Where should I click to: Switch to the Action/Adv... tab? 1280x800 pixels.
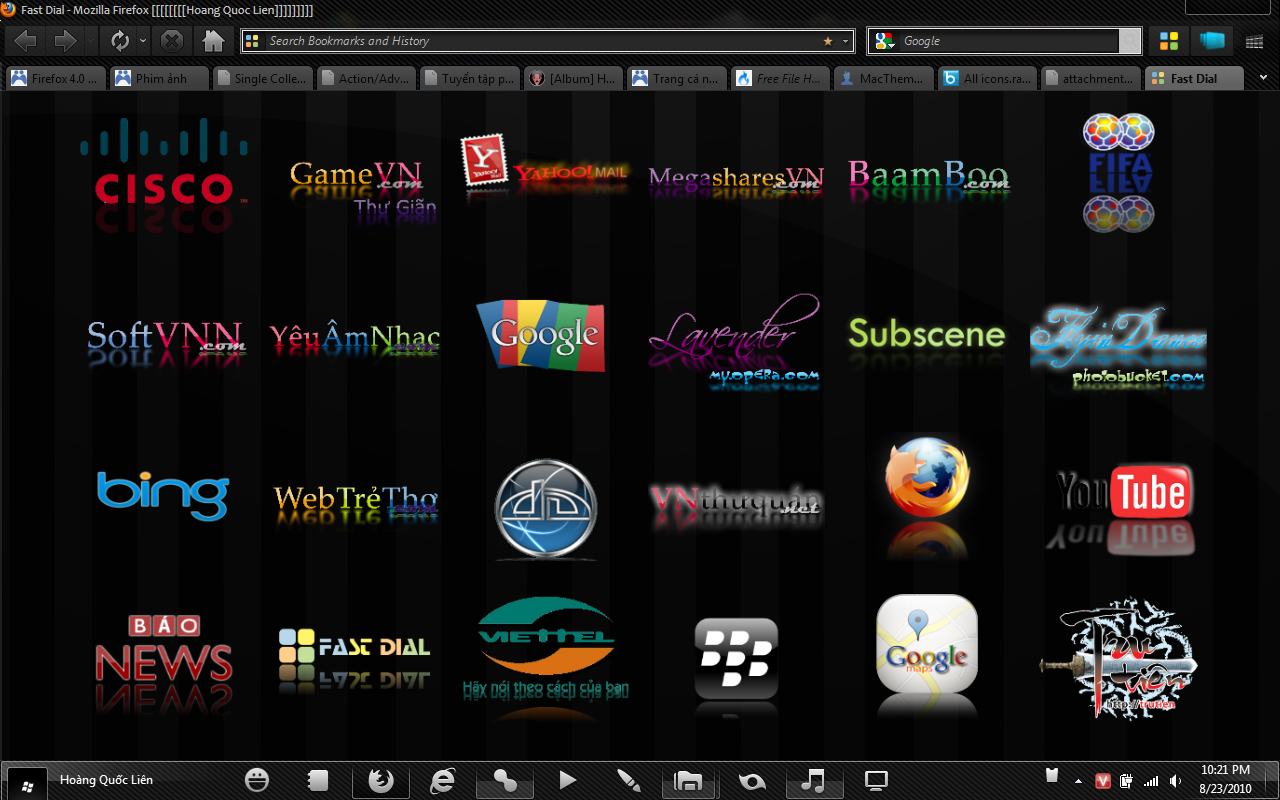[365, 78]
